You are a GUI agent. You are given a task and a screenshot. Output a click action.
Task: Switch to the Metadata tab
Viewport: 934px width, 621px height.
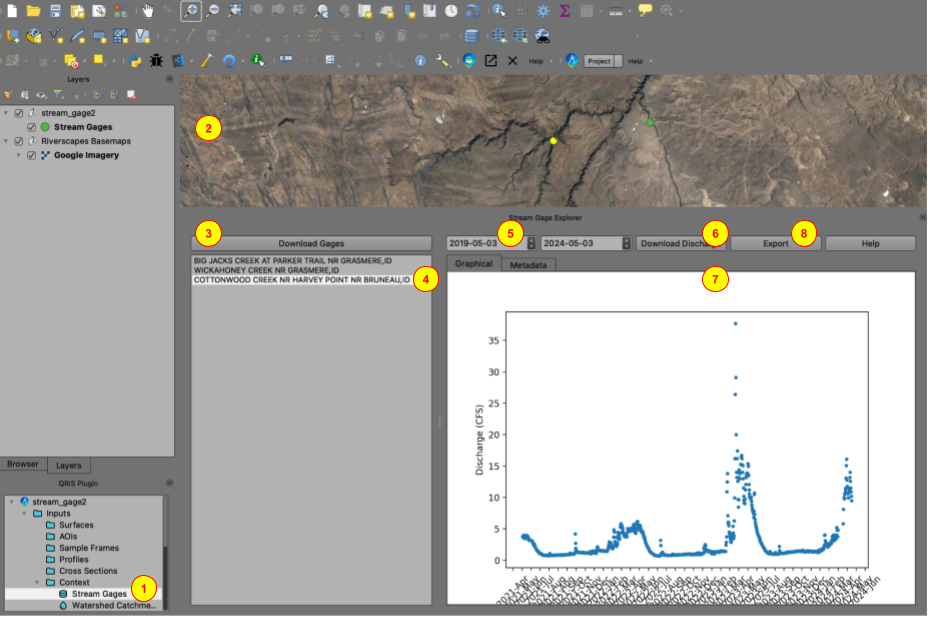pyautogui.click(x=528, y=265)
